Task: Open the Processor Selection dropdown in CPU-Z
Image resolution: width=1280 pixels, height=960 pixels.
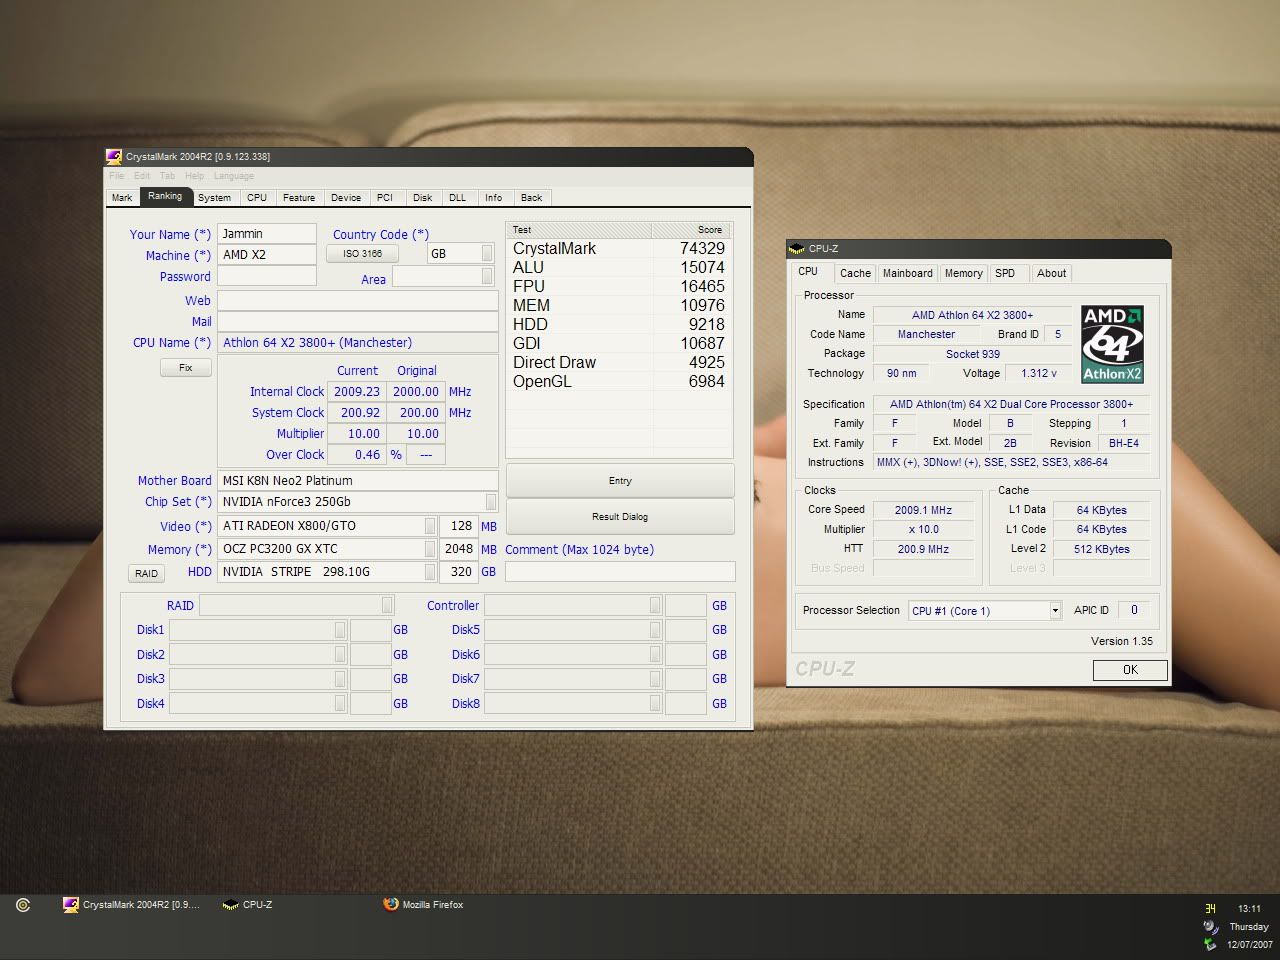Action: (1054, 611)
